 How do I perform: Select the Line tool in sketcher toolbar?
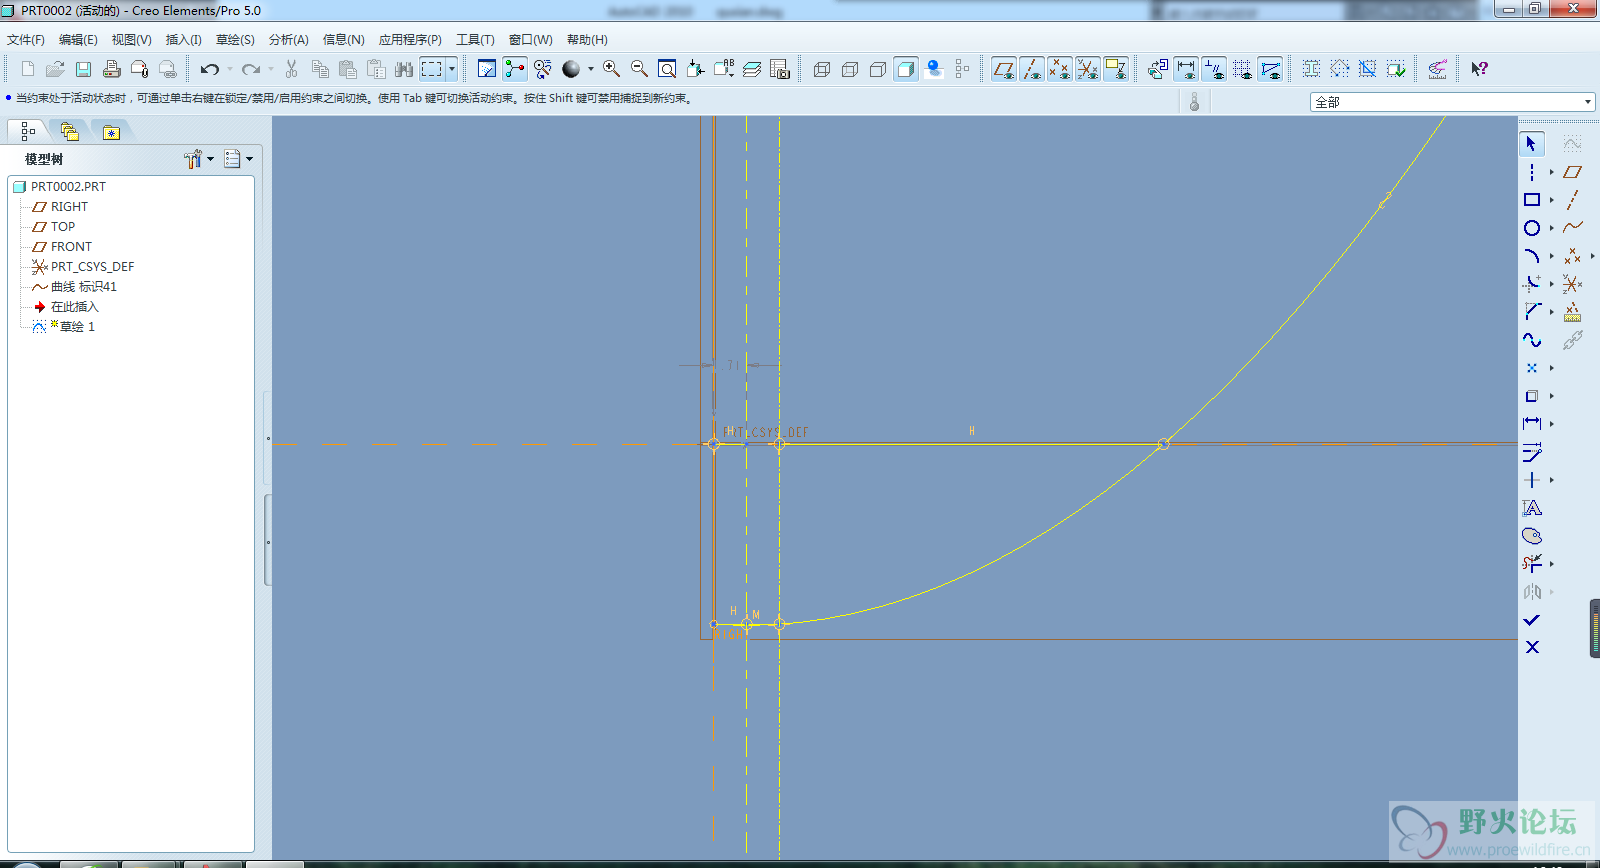(x=1532, y=172)
